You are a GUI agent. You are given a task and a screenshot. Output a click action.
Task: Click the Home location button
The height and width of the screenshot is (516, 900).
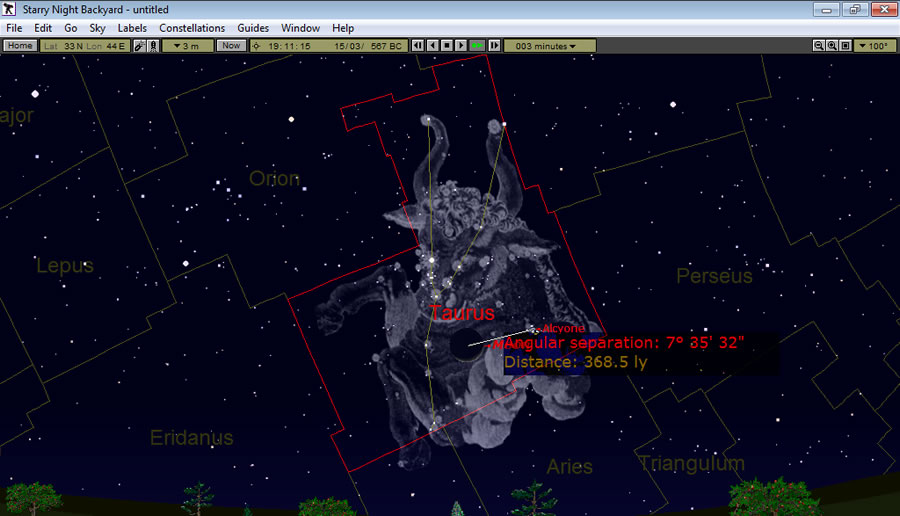pos(20,46)
